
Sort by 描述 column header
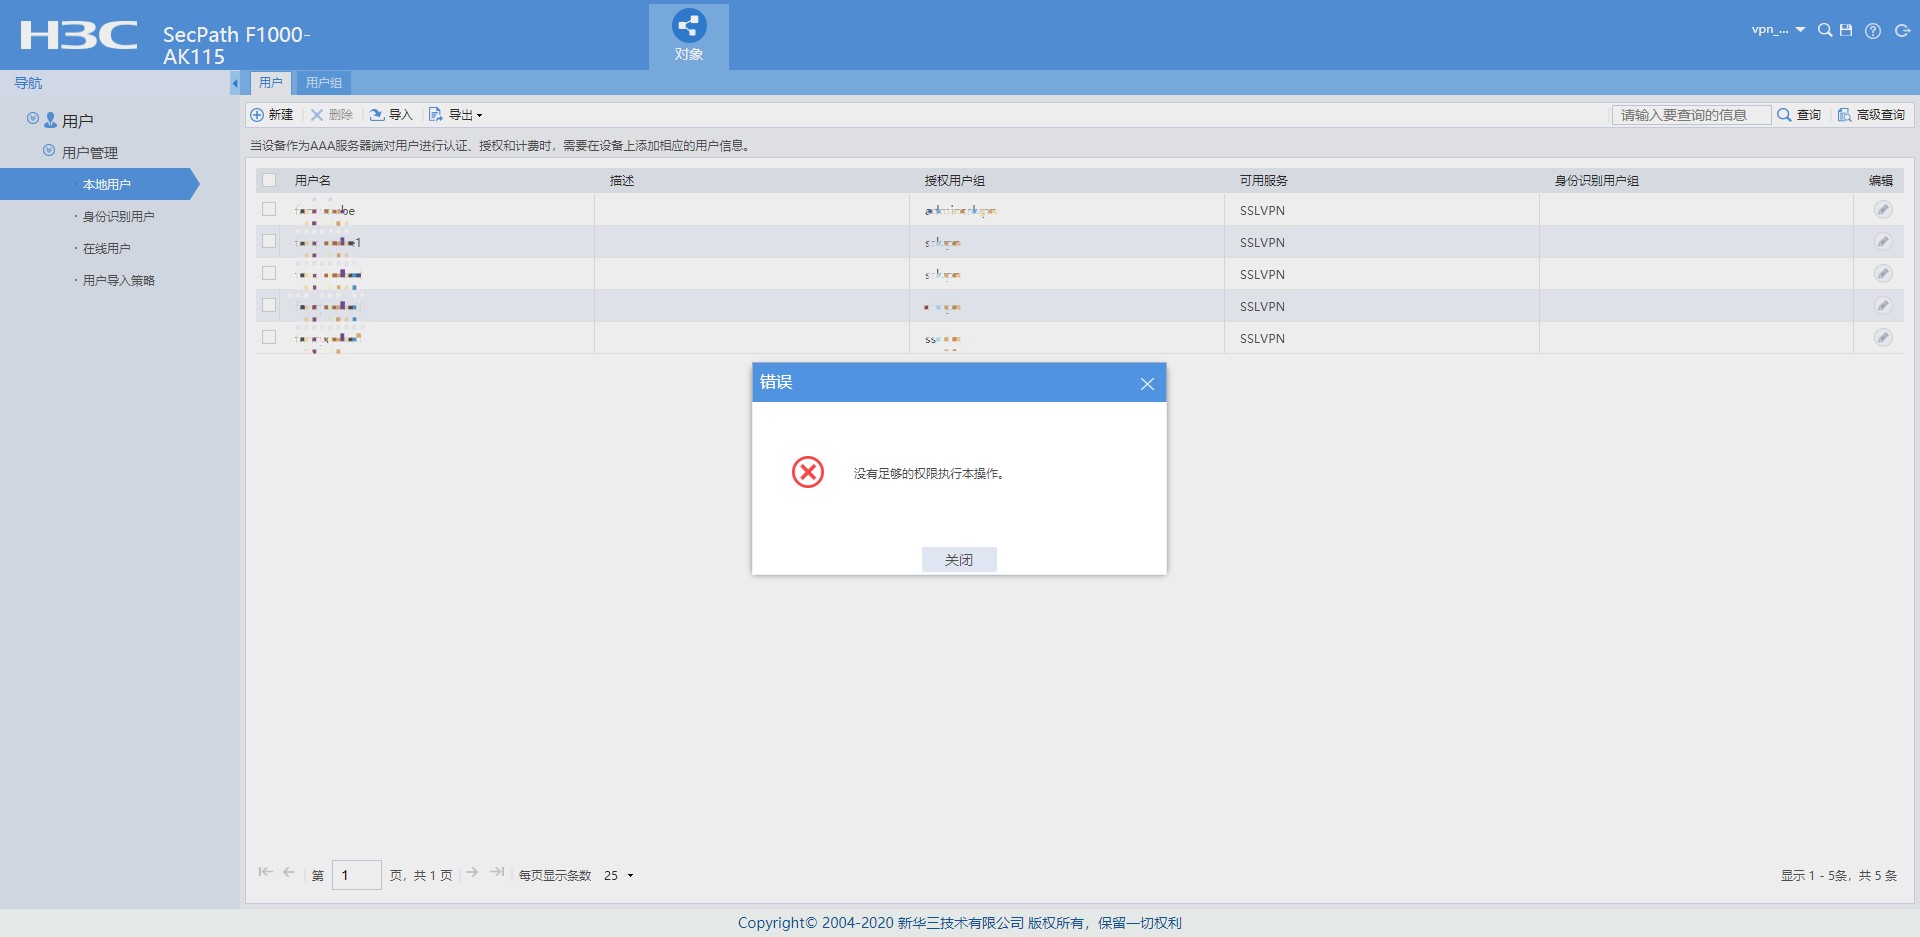coord(622,181)
